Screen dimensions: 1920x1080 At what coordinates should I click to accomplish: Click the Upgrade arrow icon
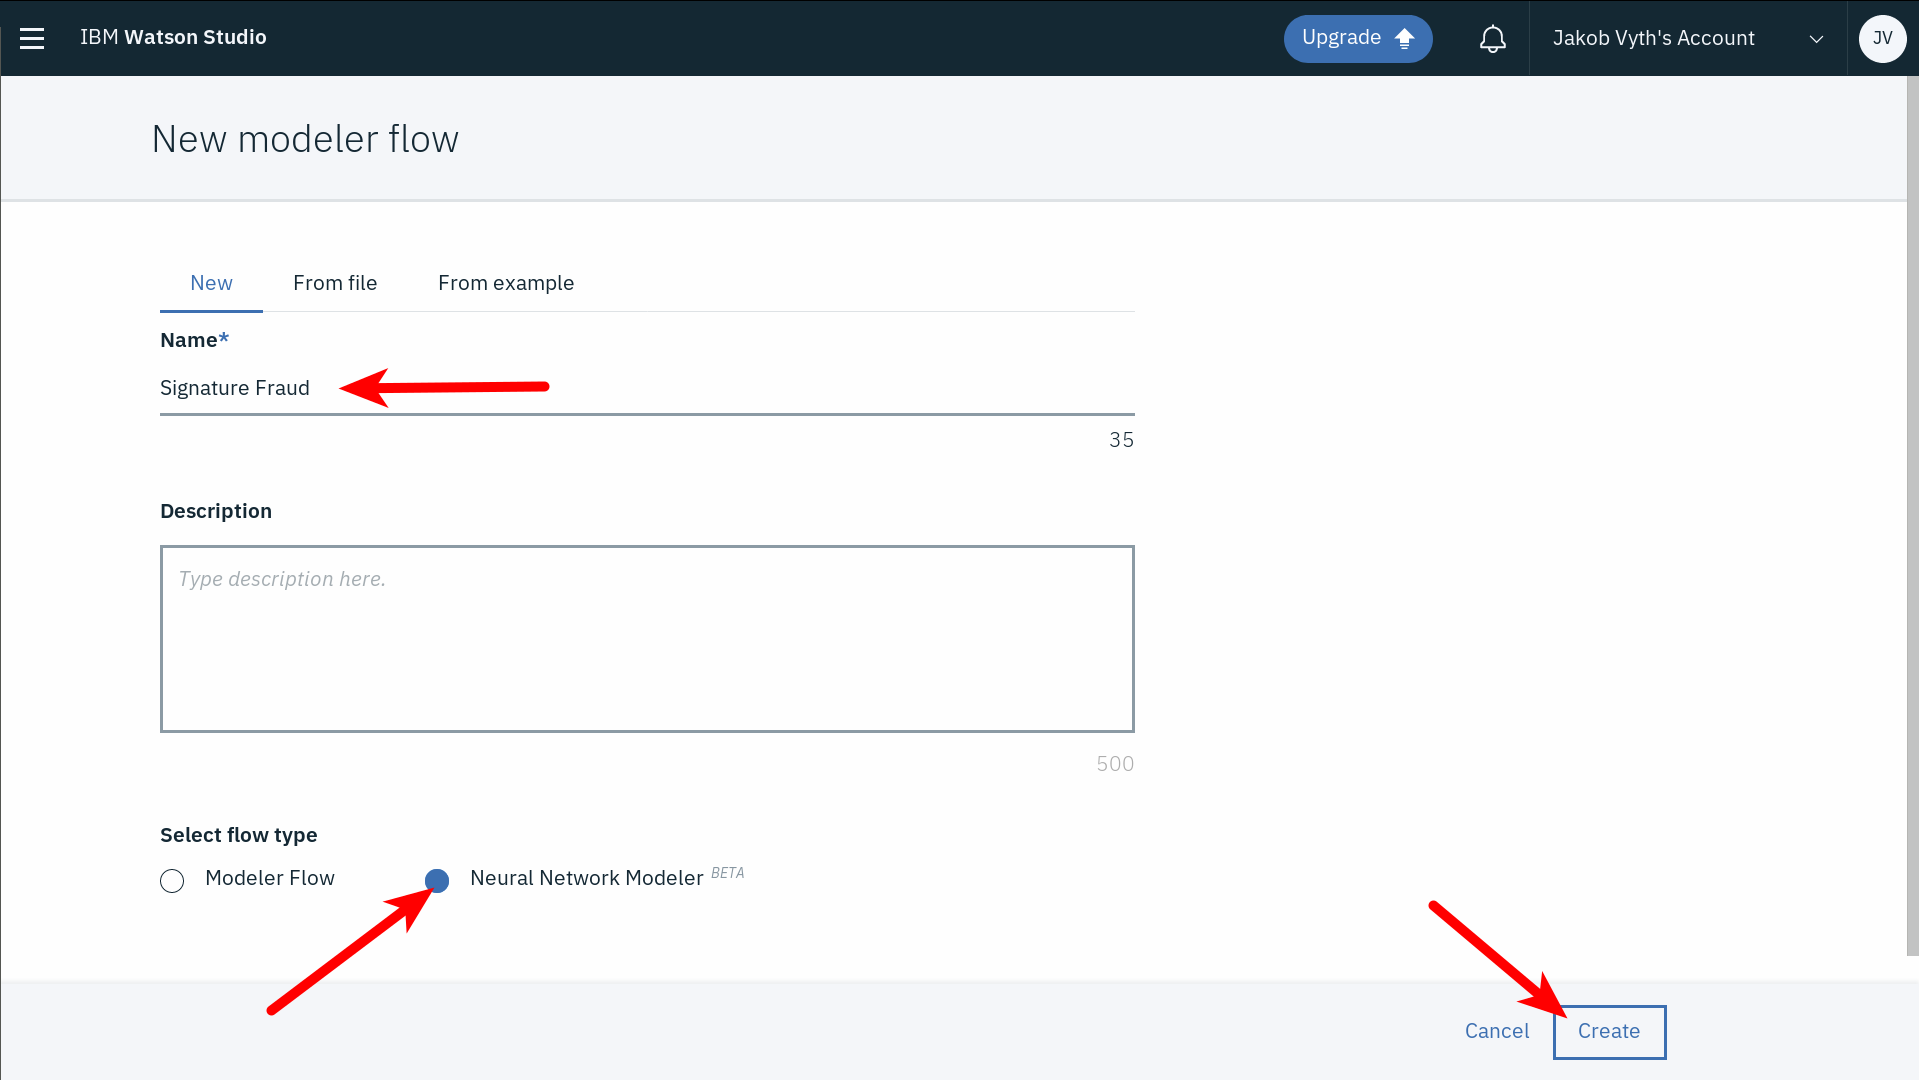pos(1405,38)
